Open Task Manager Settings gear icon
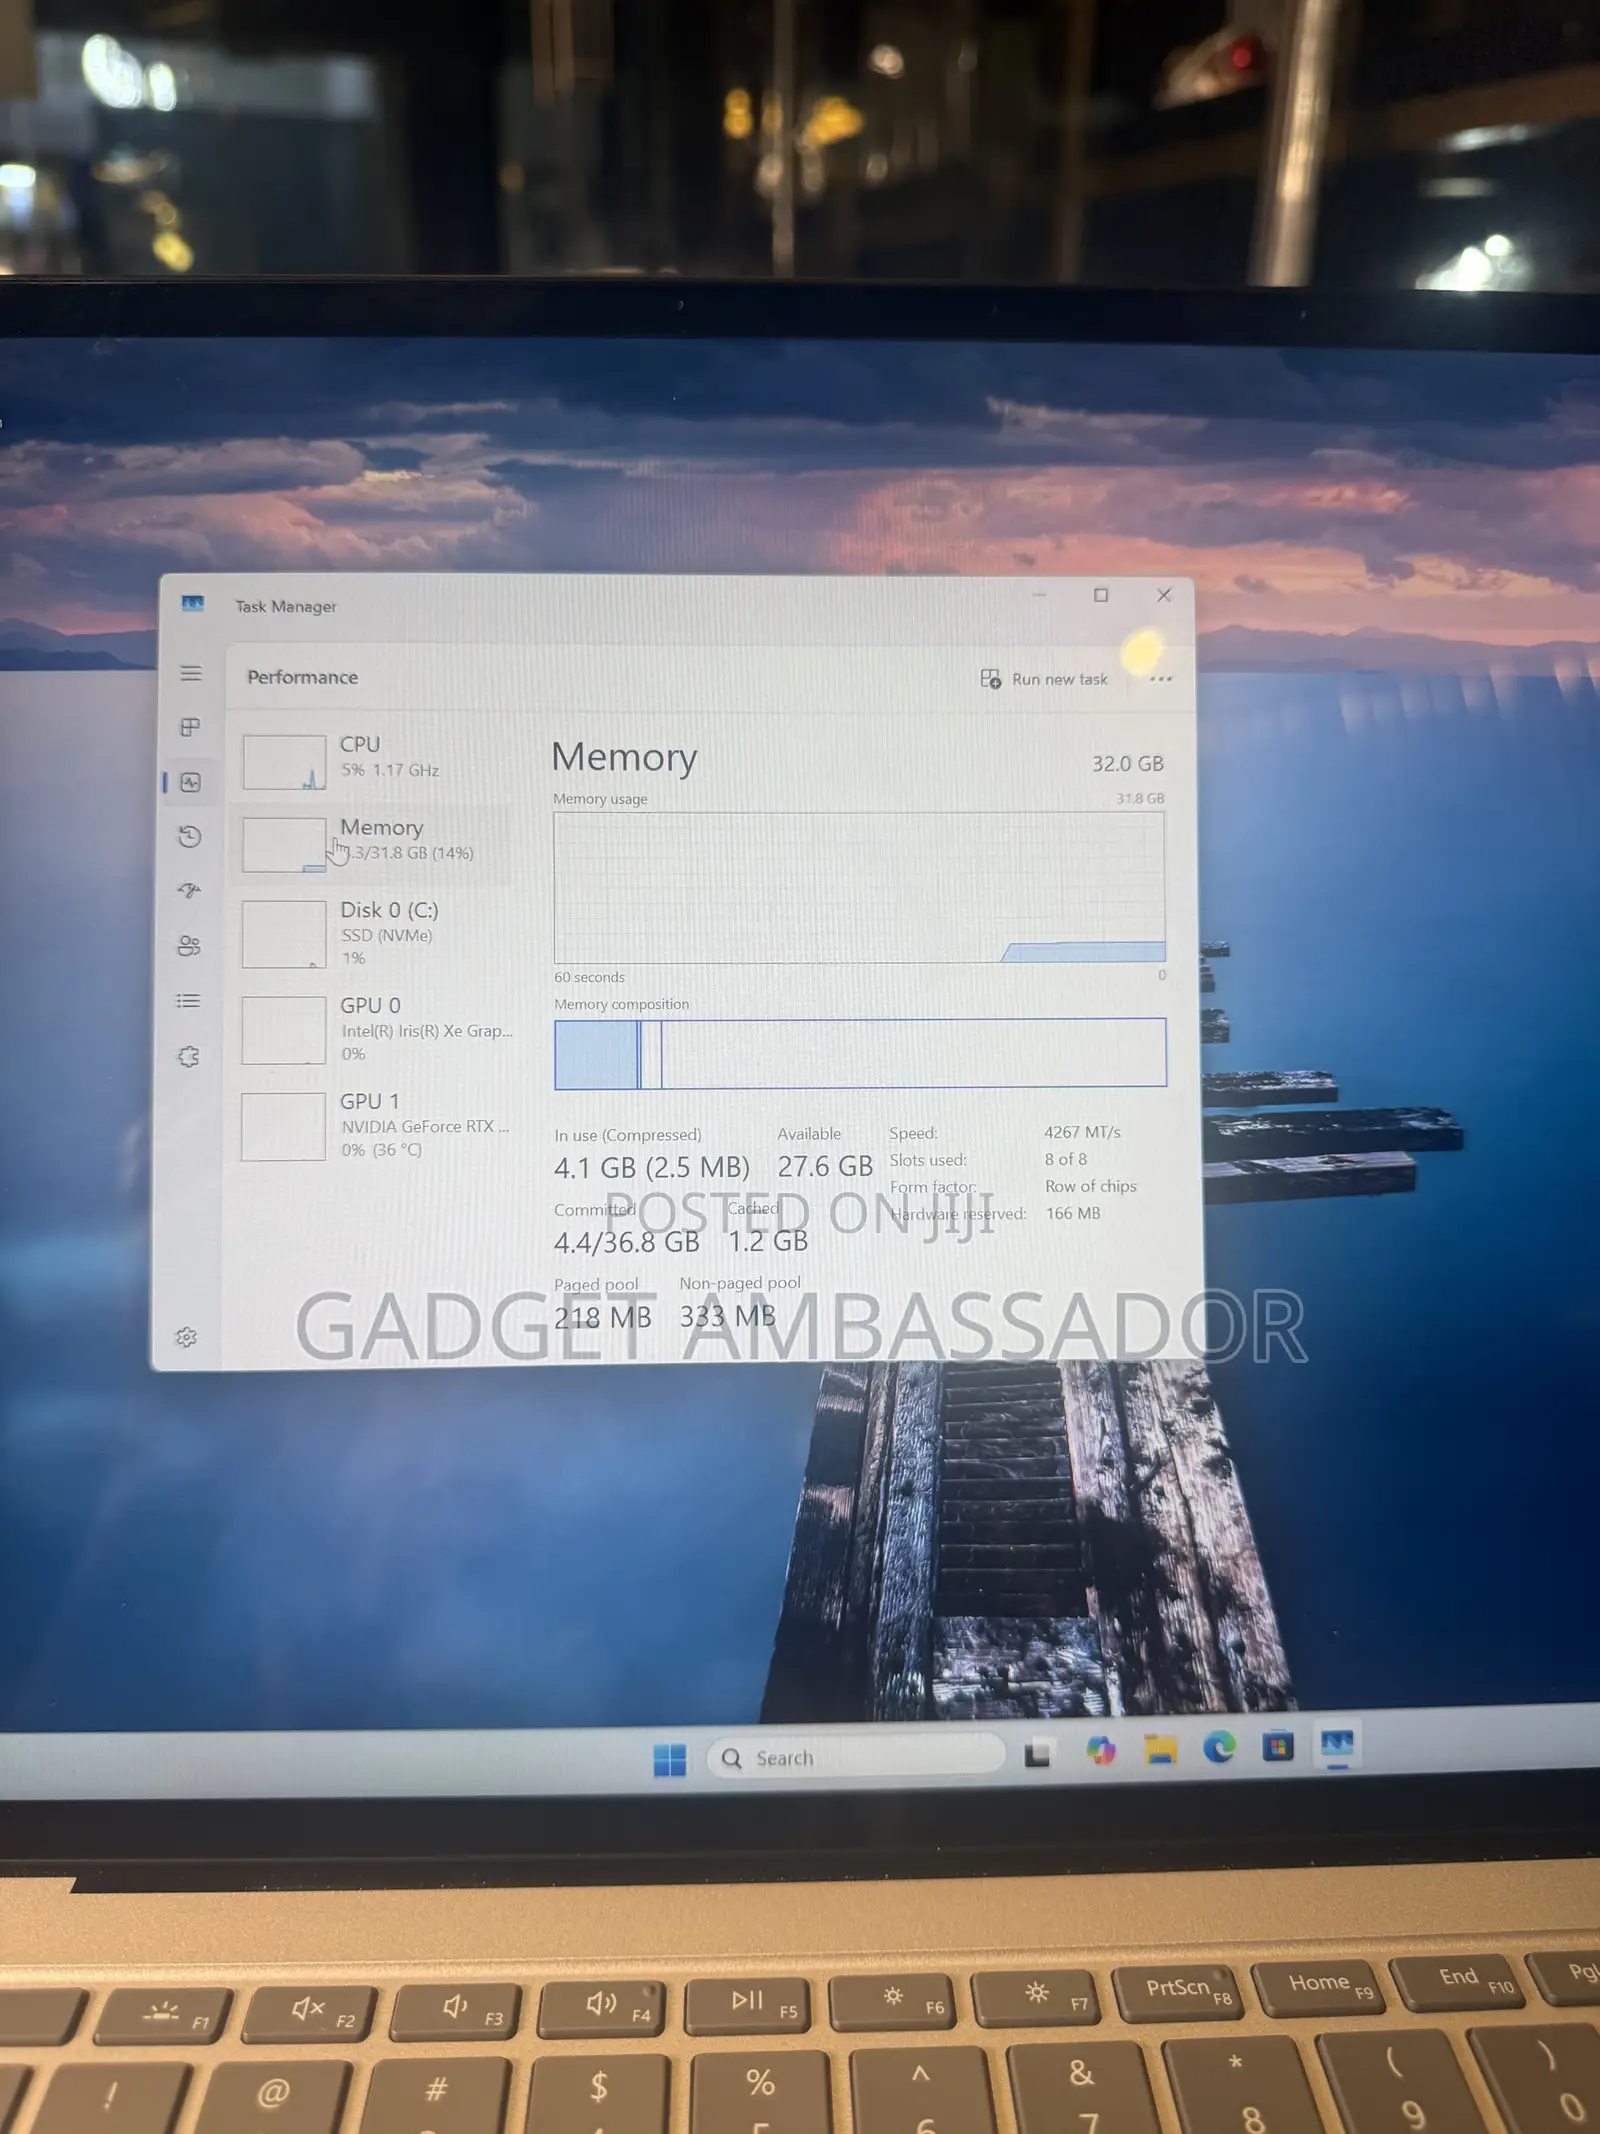1600x2134 pixels. [x=186, y=1337]
